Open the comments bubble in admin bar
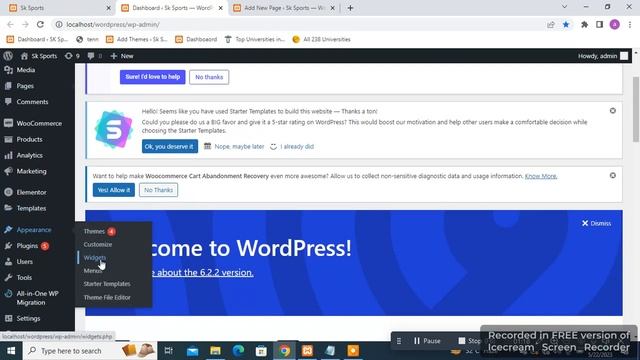The image size is (640, 360). point(94,56)
